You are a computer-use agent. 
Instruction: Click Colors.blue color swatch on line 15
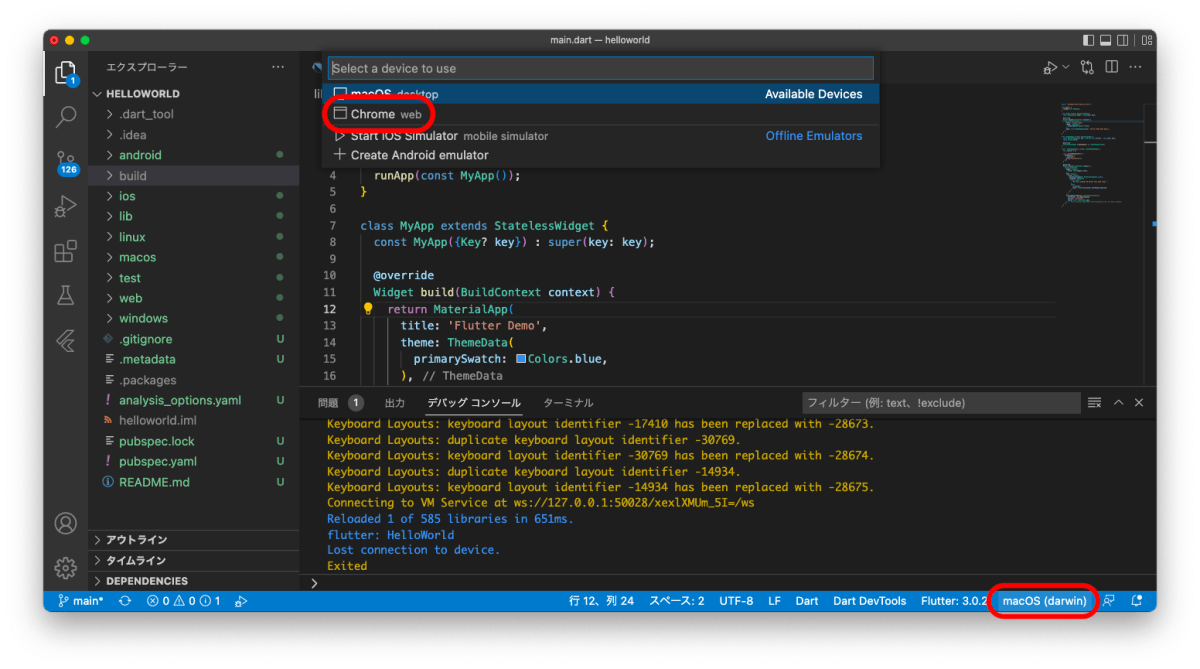click(522, 359)
